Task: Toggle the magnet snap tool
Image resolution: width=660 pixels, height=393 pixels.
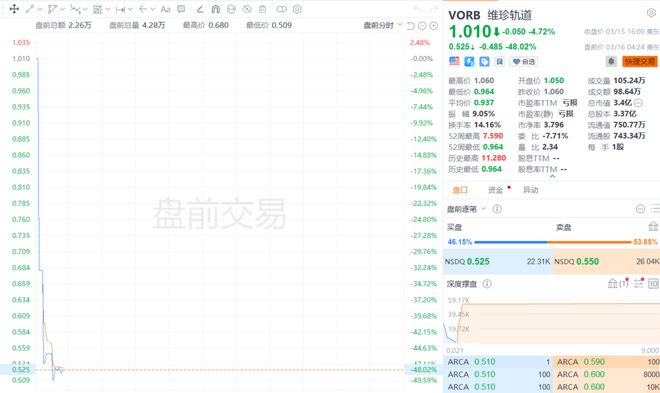Action: (216, 9)
